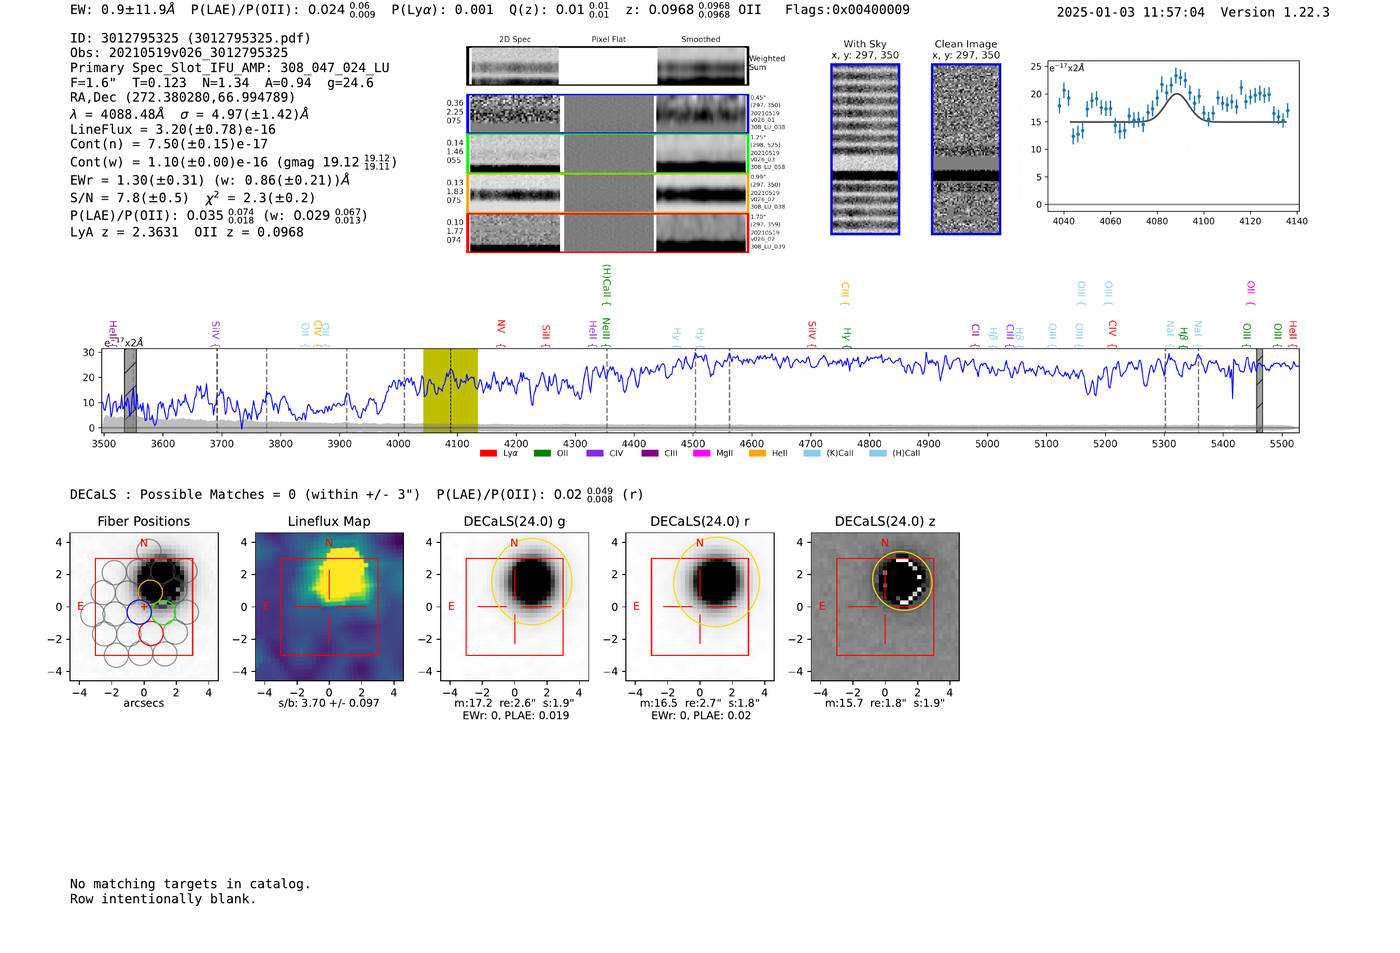The image size is (1400, 953).
Task: Click the 'P(Lyα): 0.001' header value
Action: pos(442,10)
